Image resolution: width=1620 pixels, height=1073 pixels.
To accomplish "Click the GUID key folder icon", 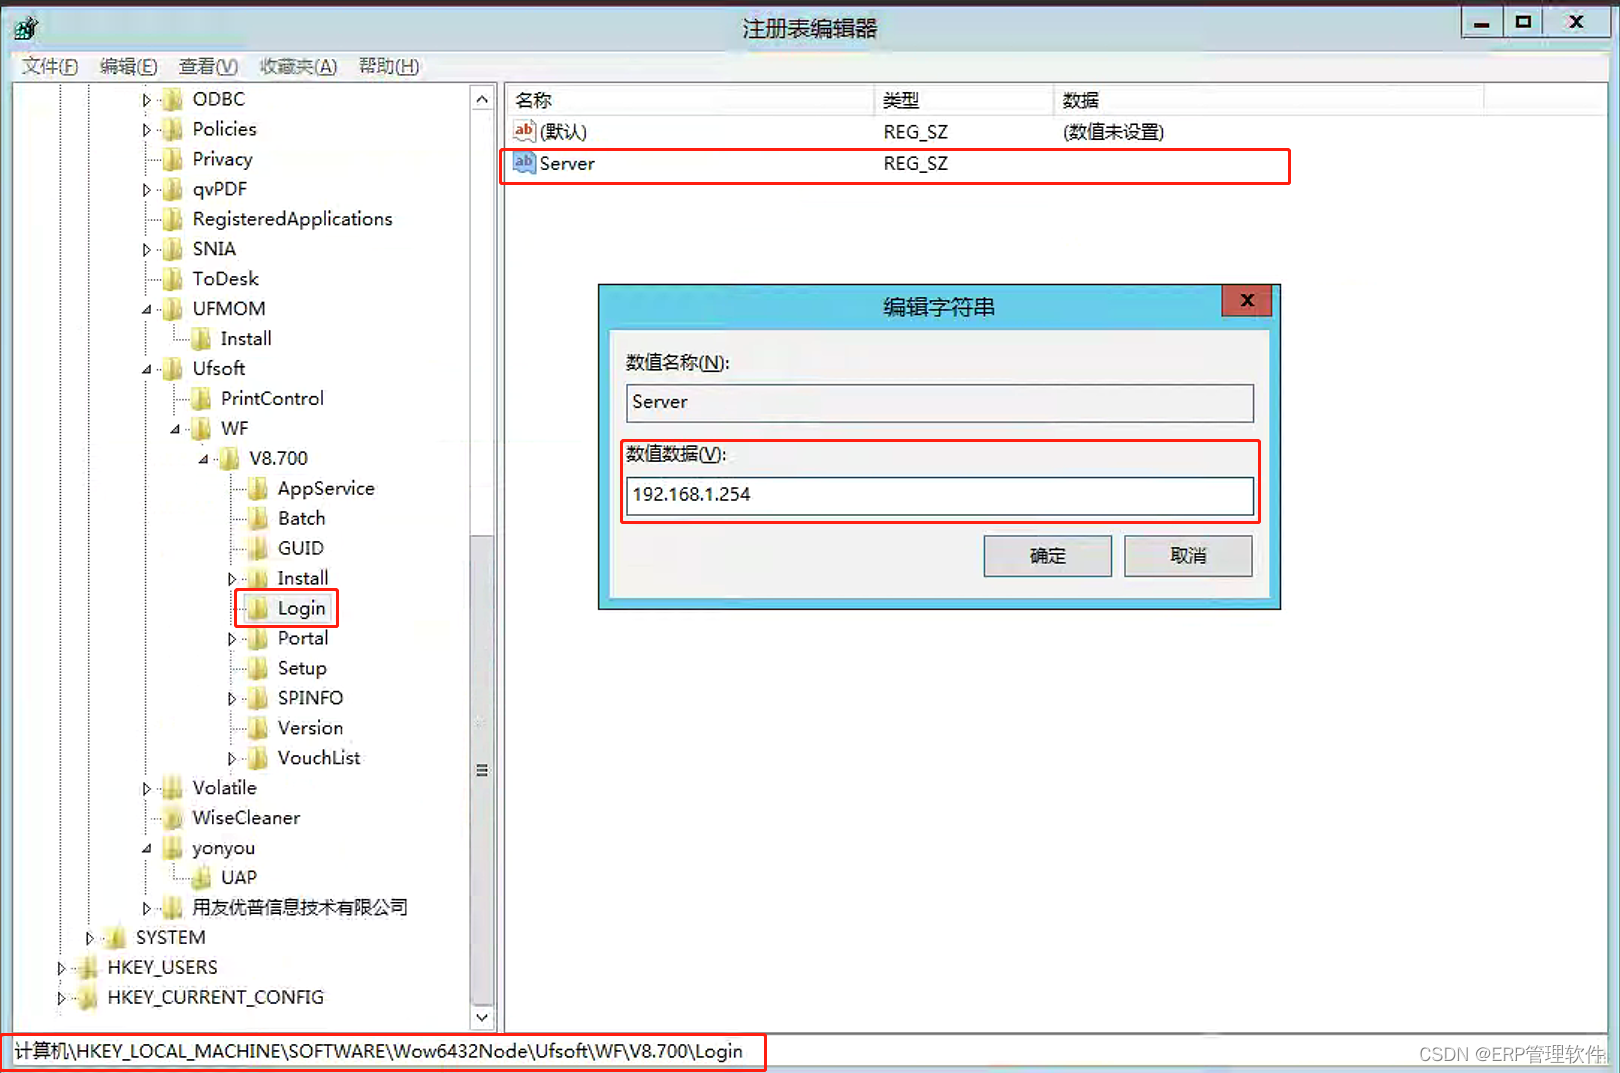I will click(259, 548).
